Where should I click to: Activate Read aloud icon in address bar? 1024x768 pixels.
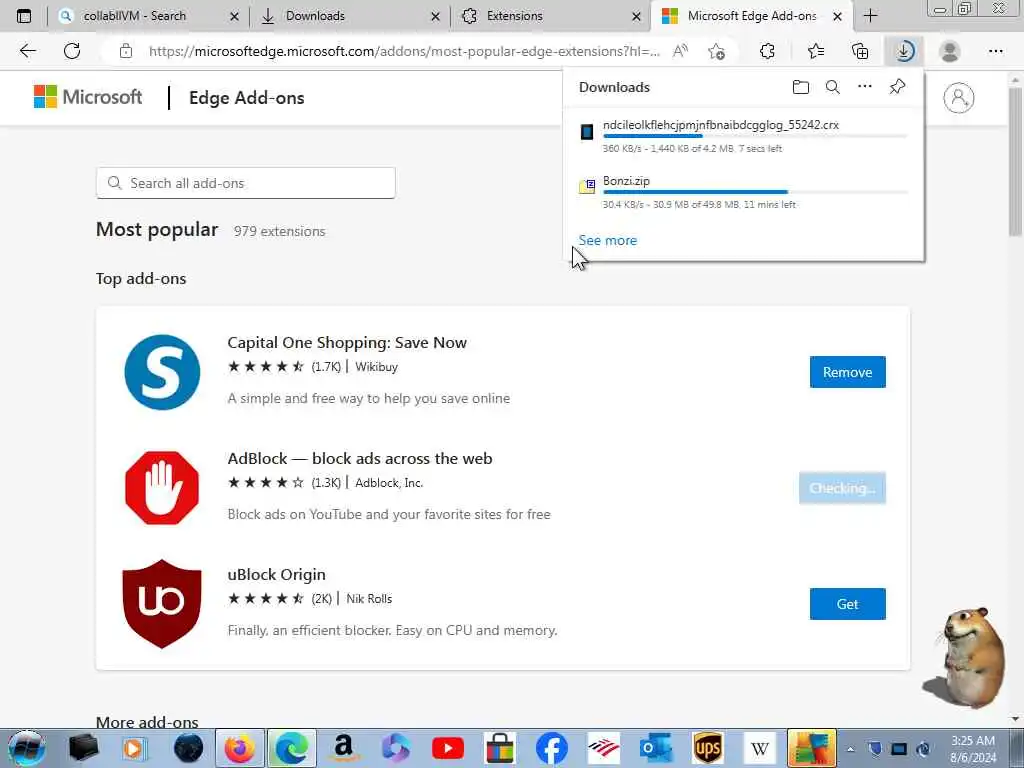[680, 51]
